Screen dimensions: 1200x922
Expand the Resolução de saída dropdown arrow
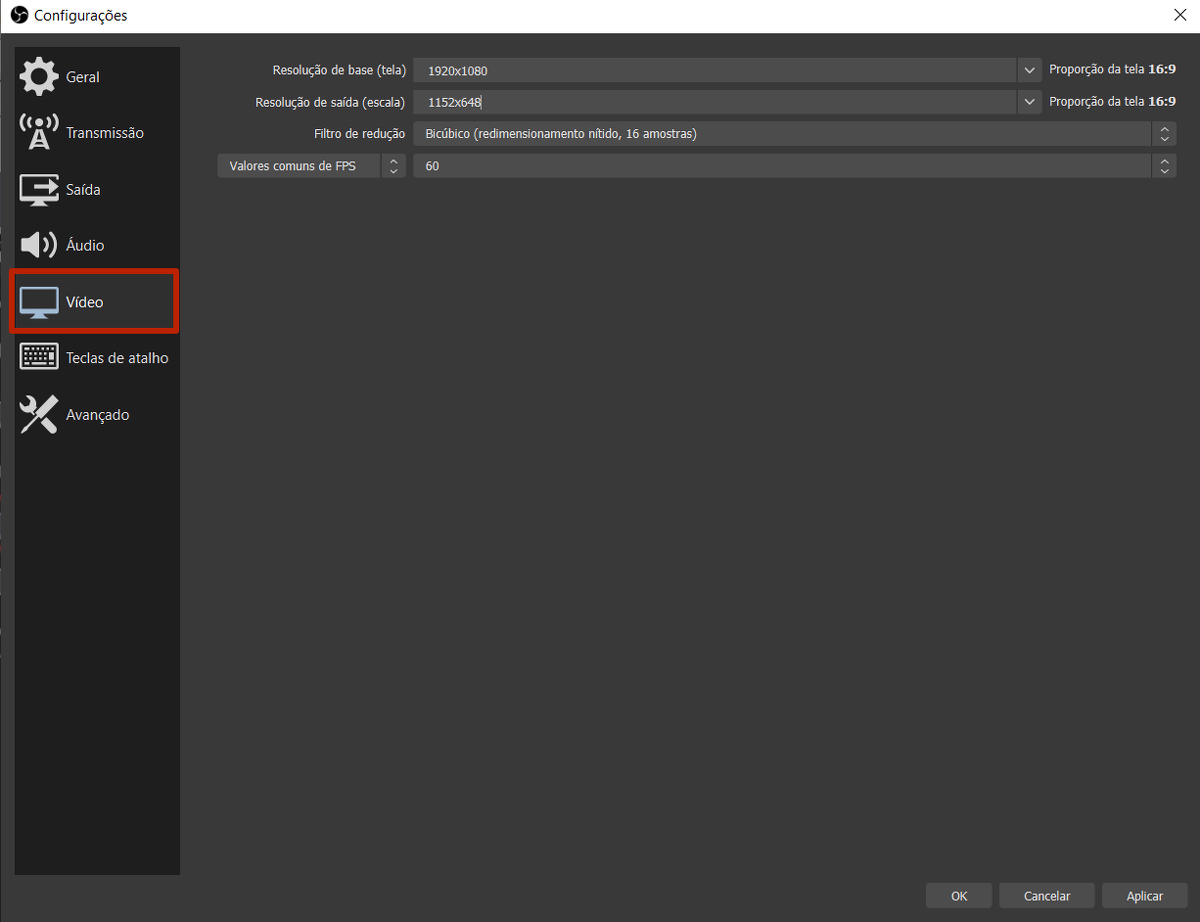[x=1029, y=102]
